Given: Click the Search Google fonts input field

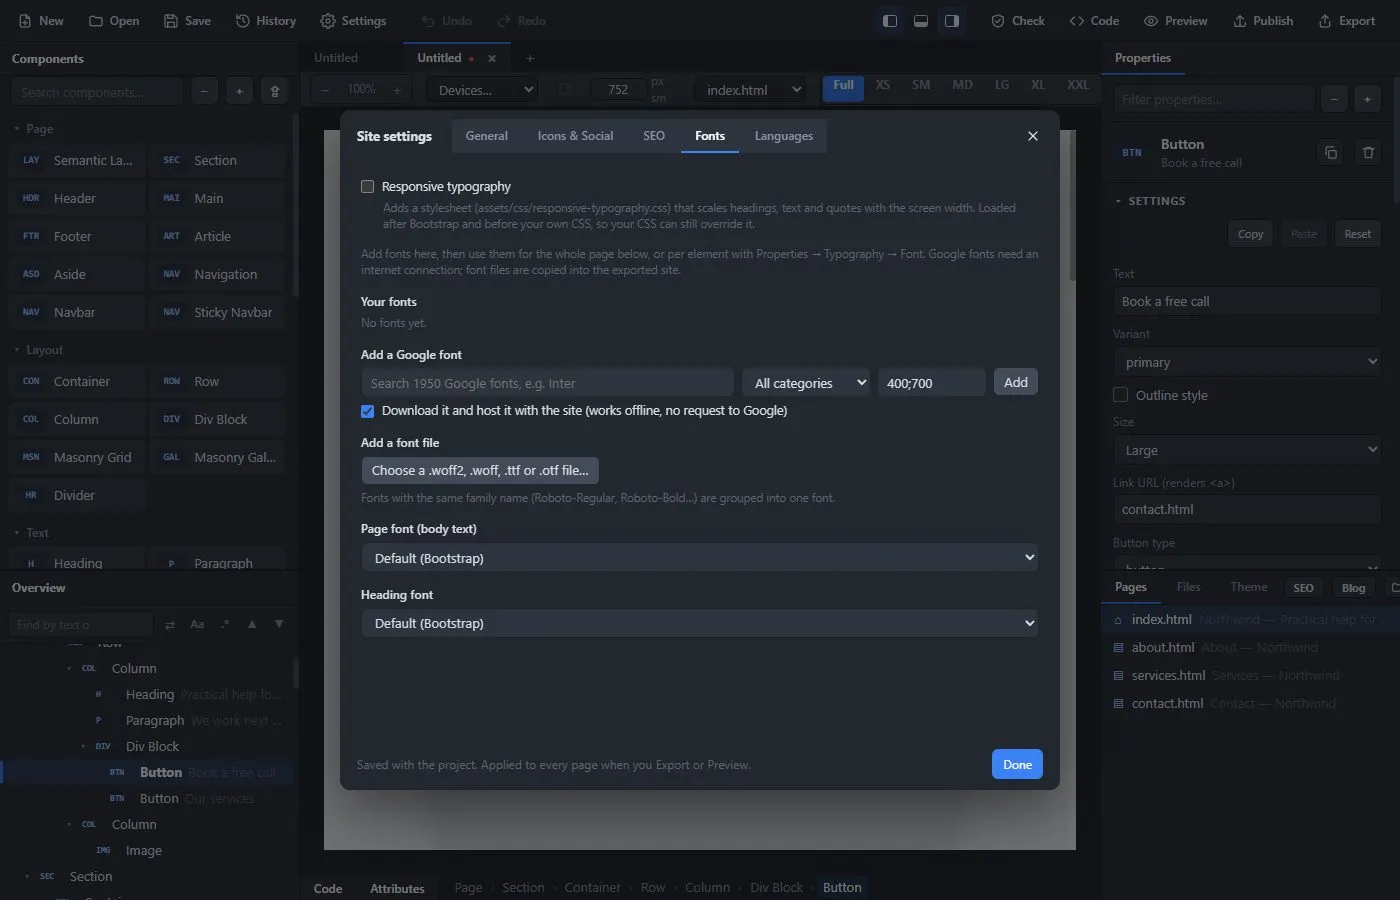Looking at the screenshot, I should click(547, 383).
